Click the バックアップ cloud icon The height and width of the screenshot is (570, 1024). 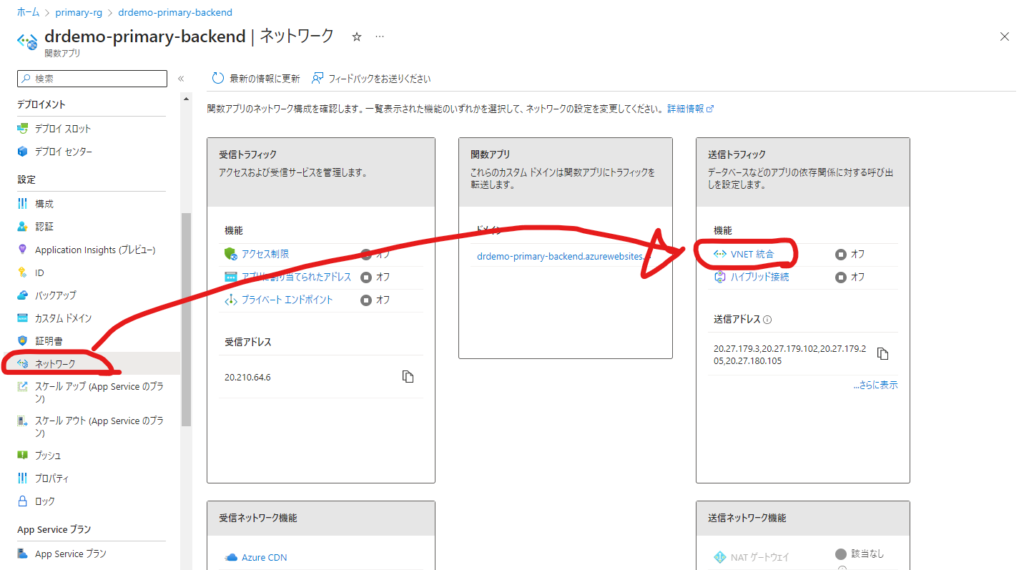(23, 295)
